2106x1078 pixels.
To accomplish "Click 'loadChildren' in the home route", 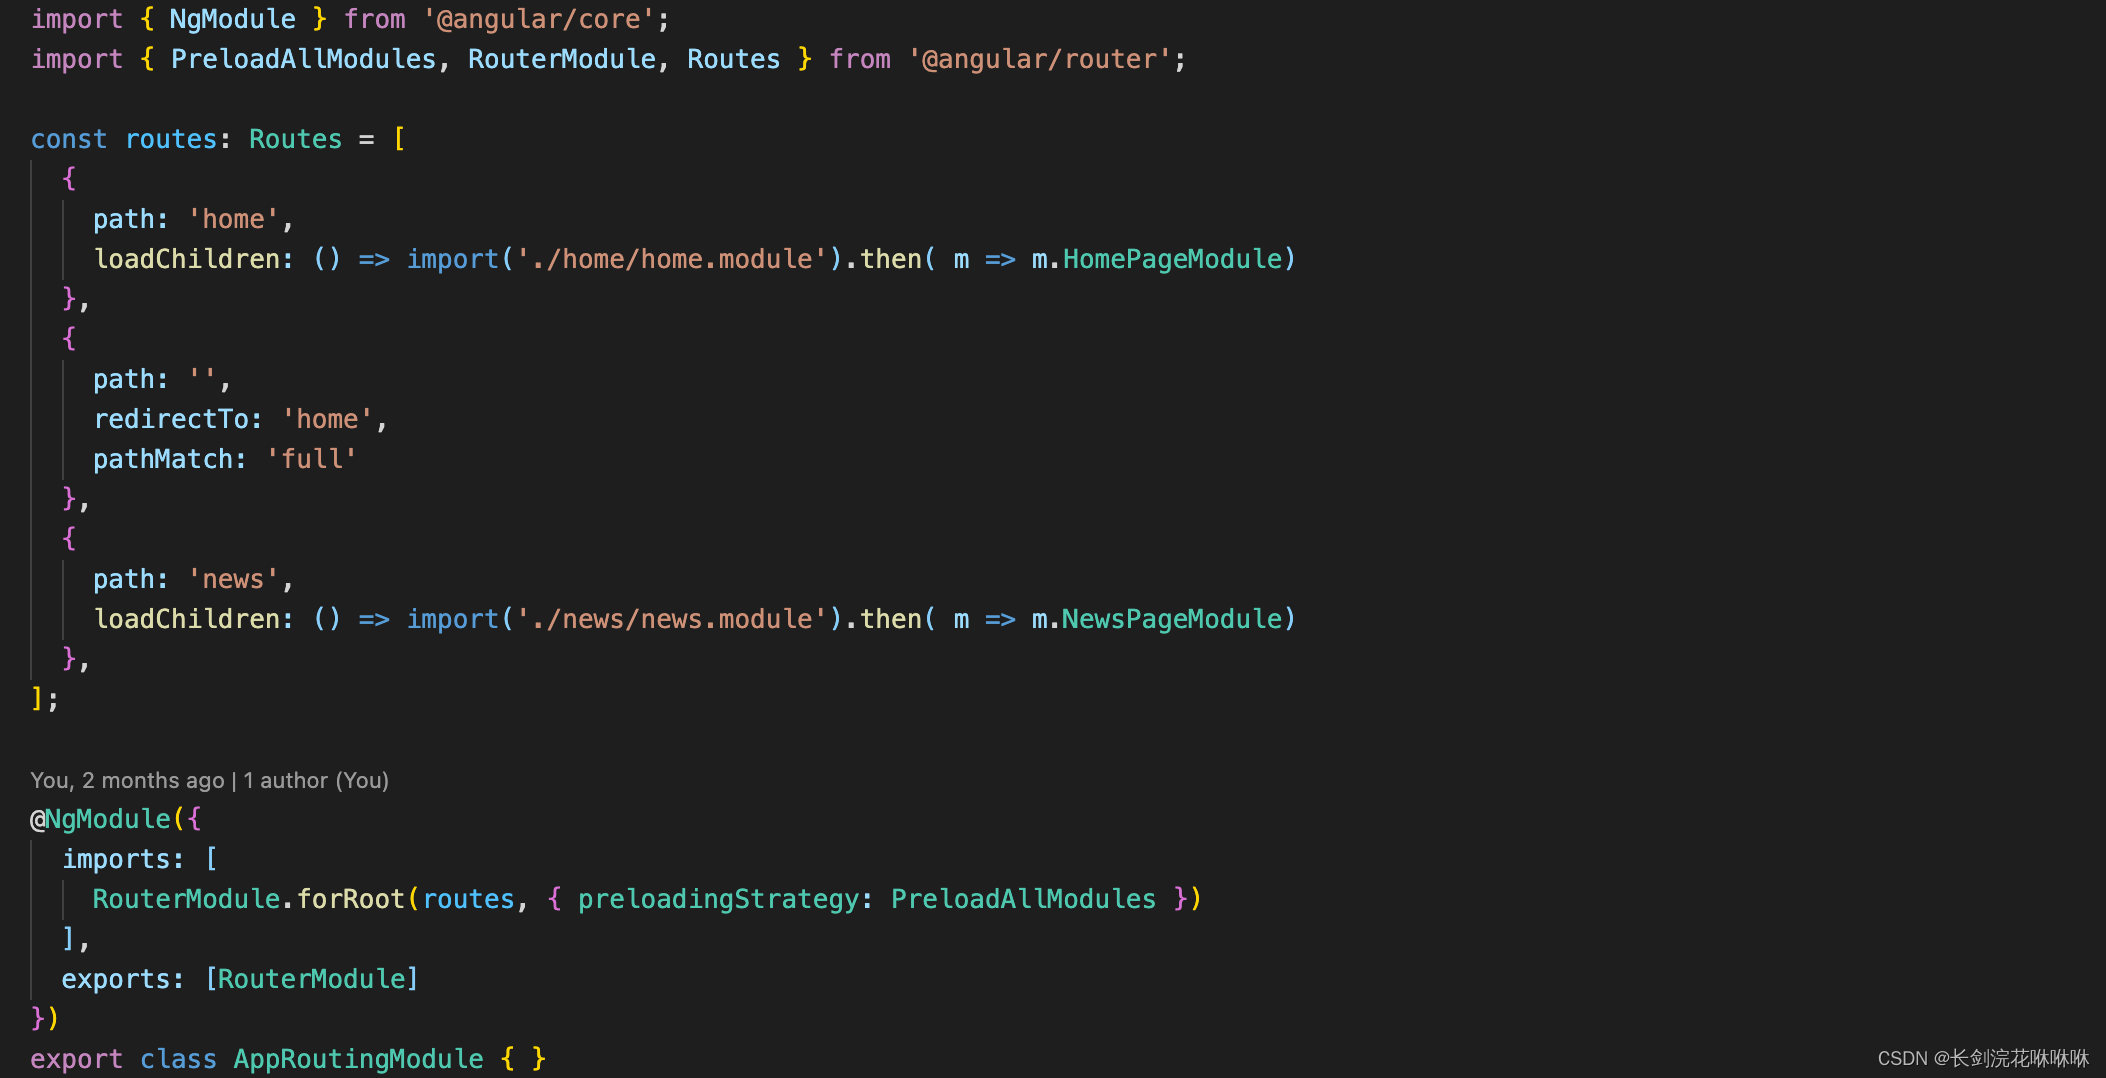I will point(186,259).
